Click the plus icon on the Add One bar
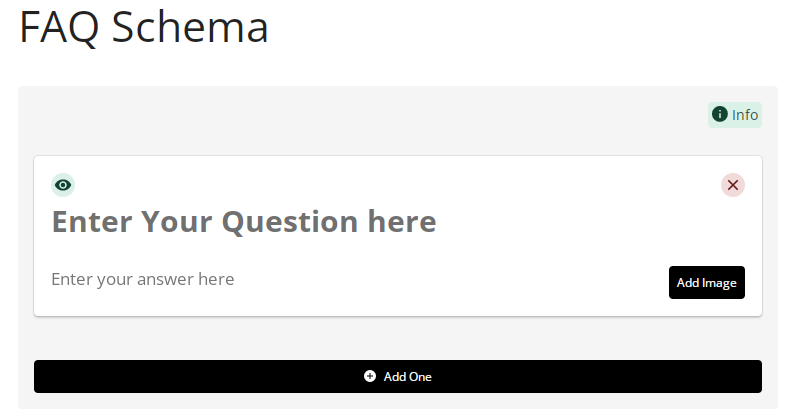 [370, 376]
